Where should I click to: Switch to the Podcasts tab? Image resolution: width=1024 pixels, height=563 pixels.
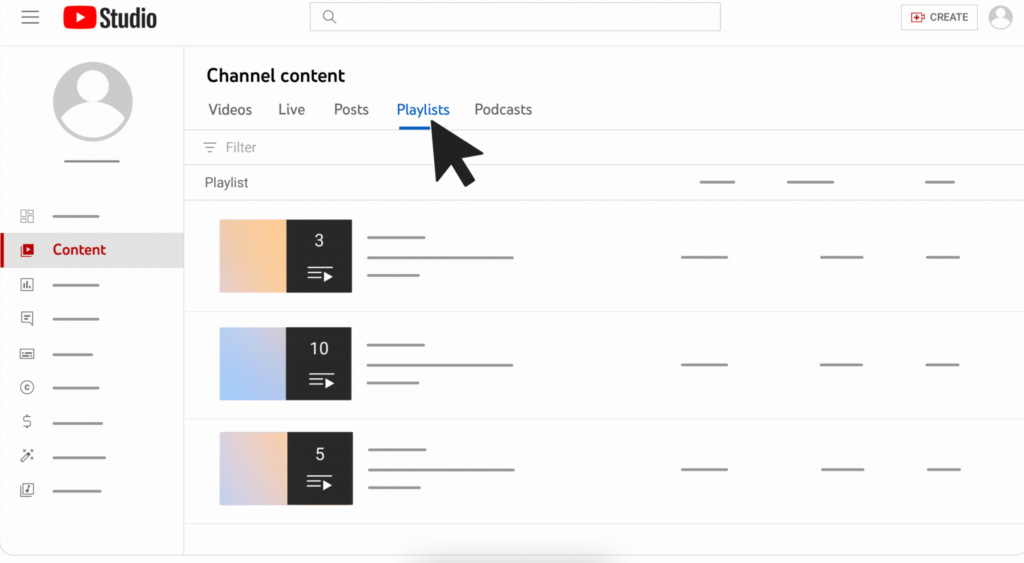pyautogui.click(x=503, y=110)
